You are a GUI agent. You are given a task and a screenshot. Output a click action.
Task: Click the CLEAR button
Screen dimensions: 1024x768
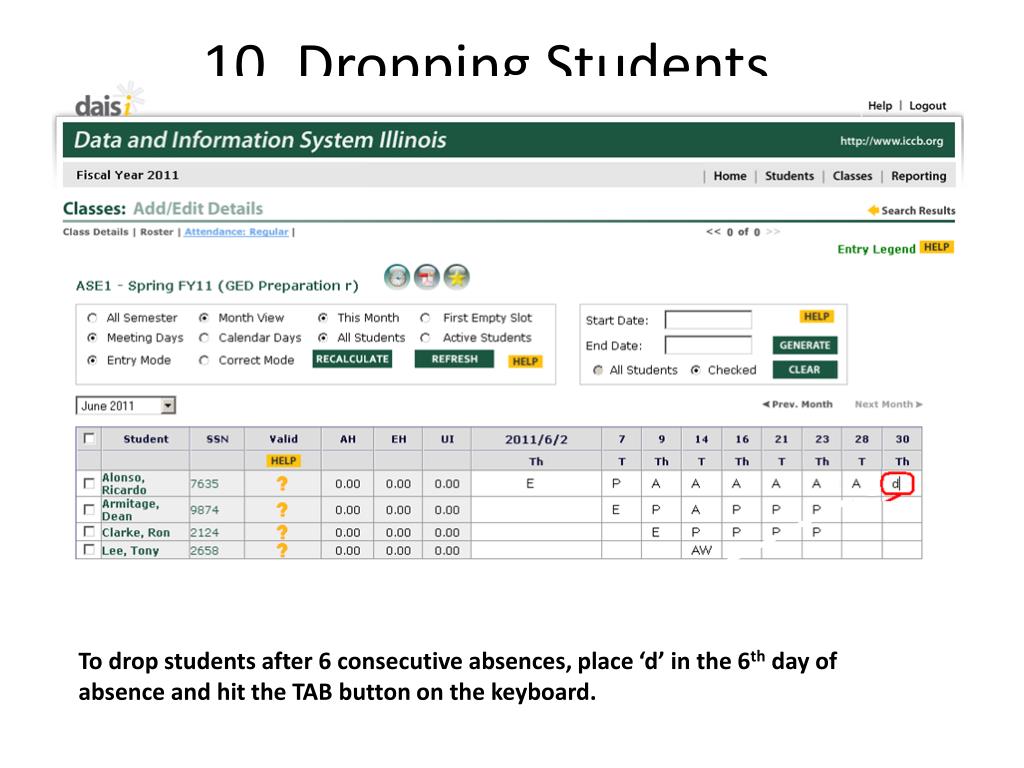point(805,370)
